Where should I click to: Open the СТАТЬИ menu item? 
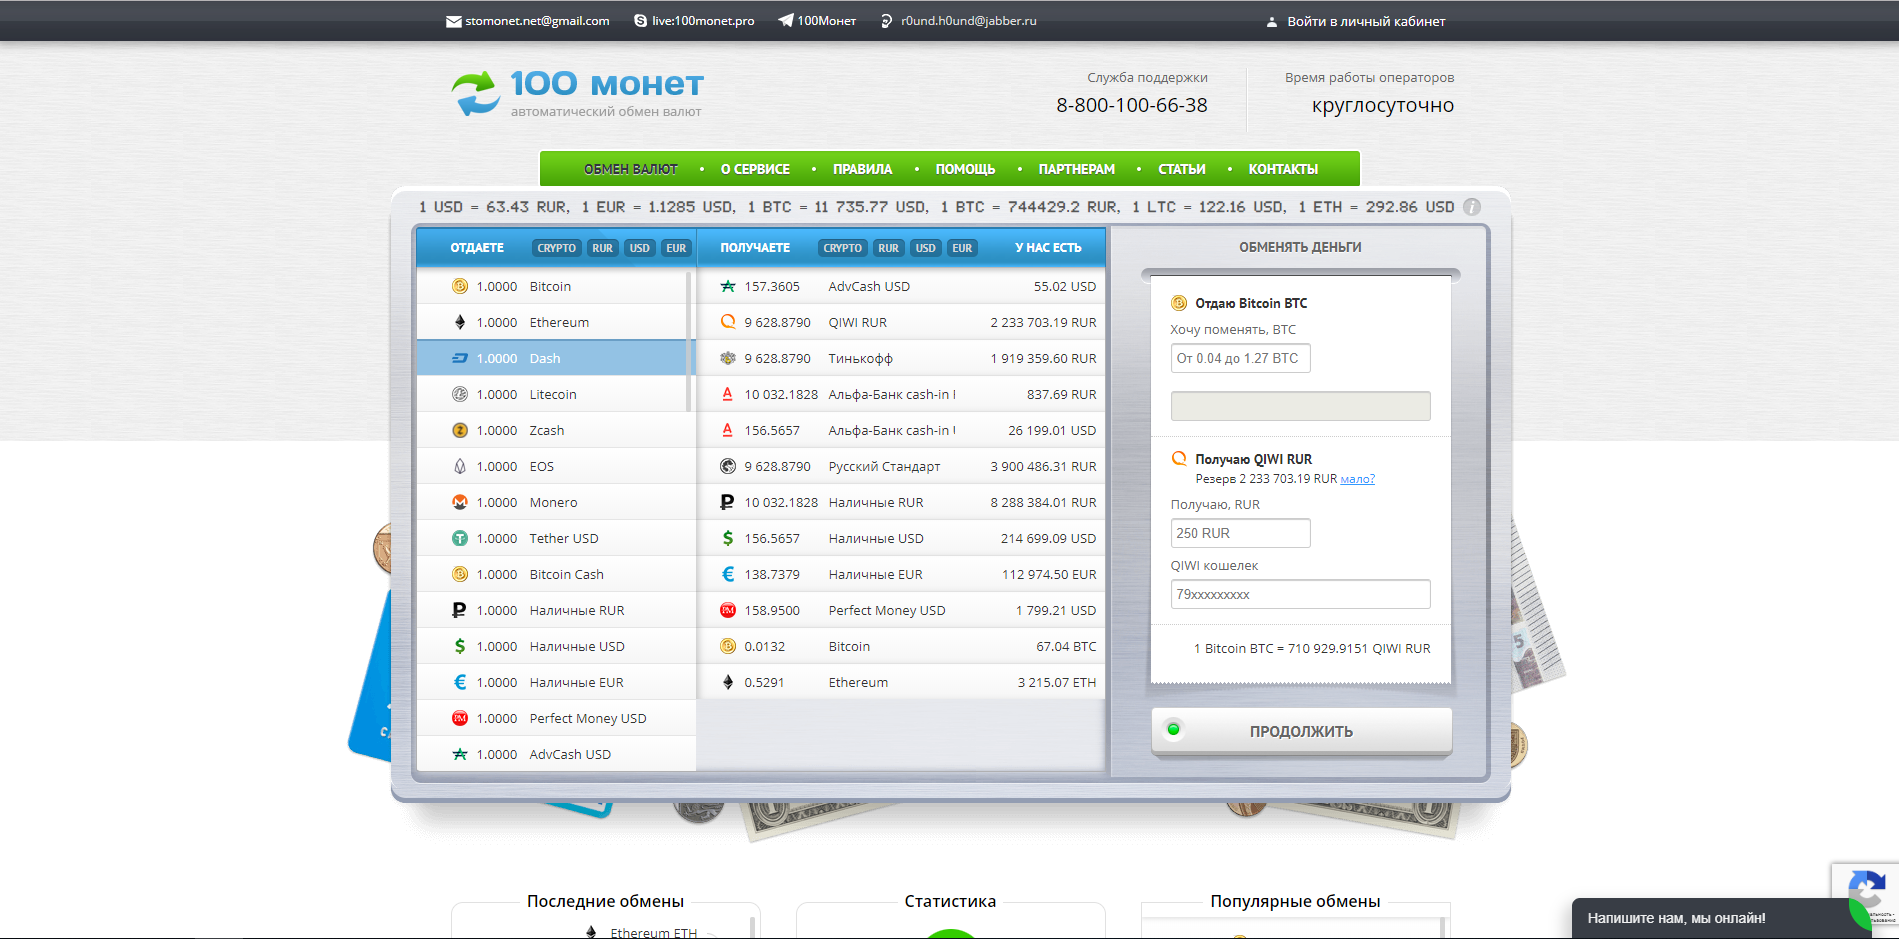click(1182, 169)
